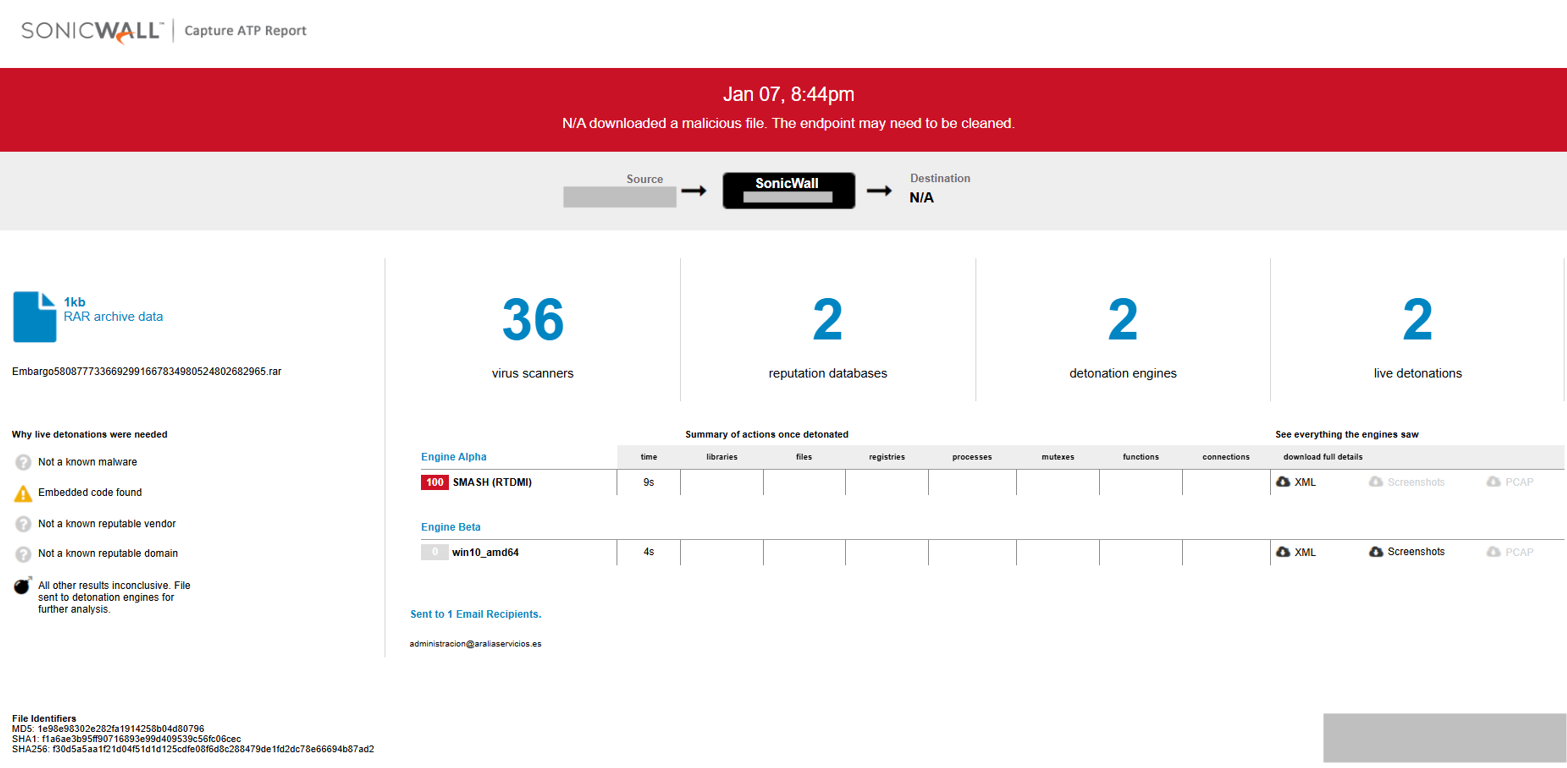This screenshot has width=1567, height=768.
Task: Click the 36 virus scanners count
Action: coord(533,320)
